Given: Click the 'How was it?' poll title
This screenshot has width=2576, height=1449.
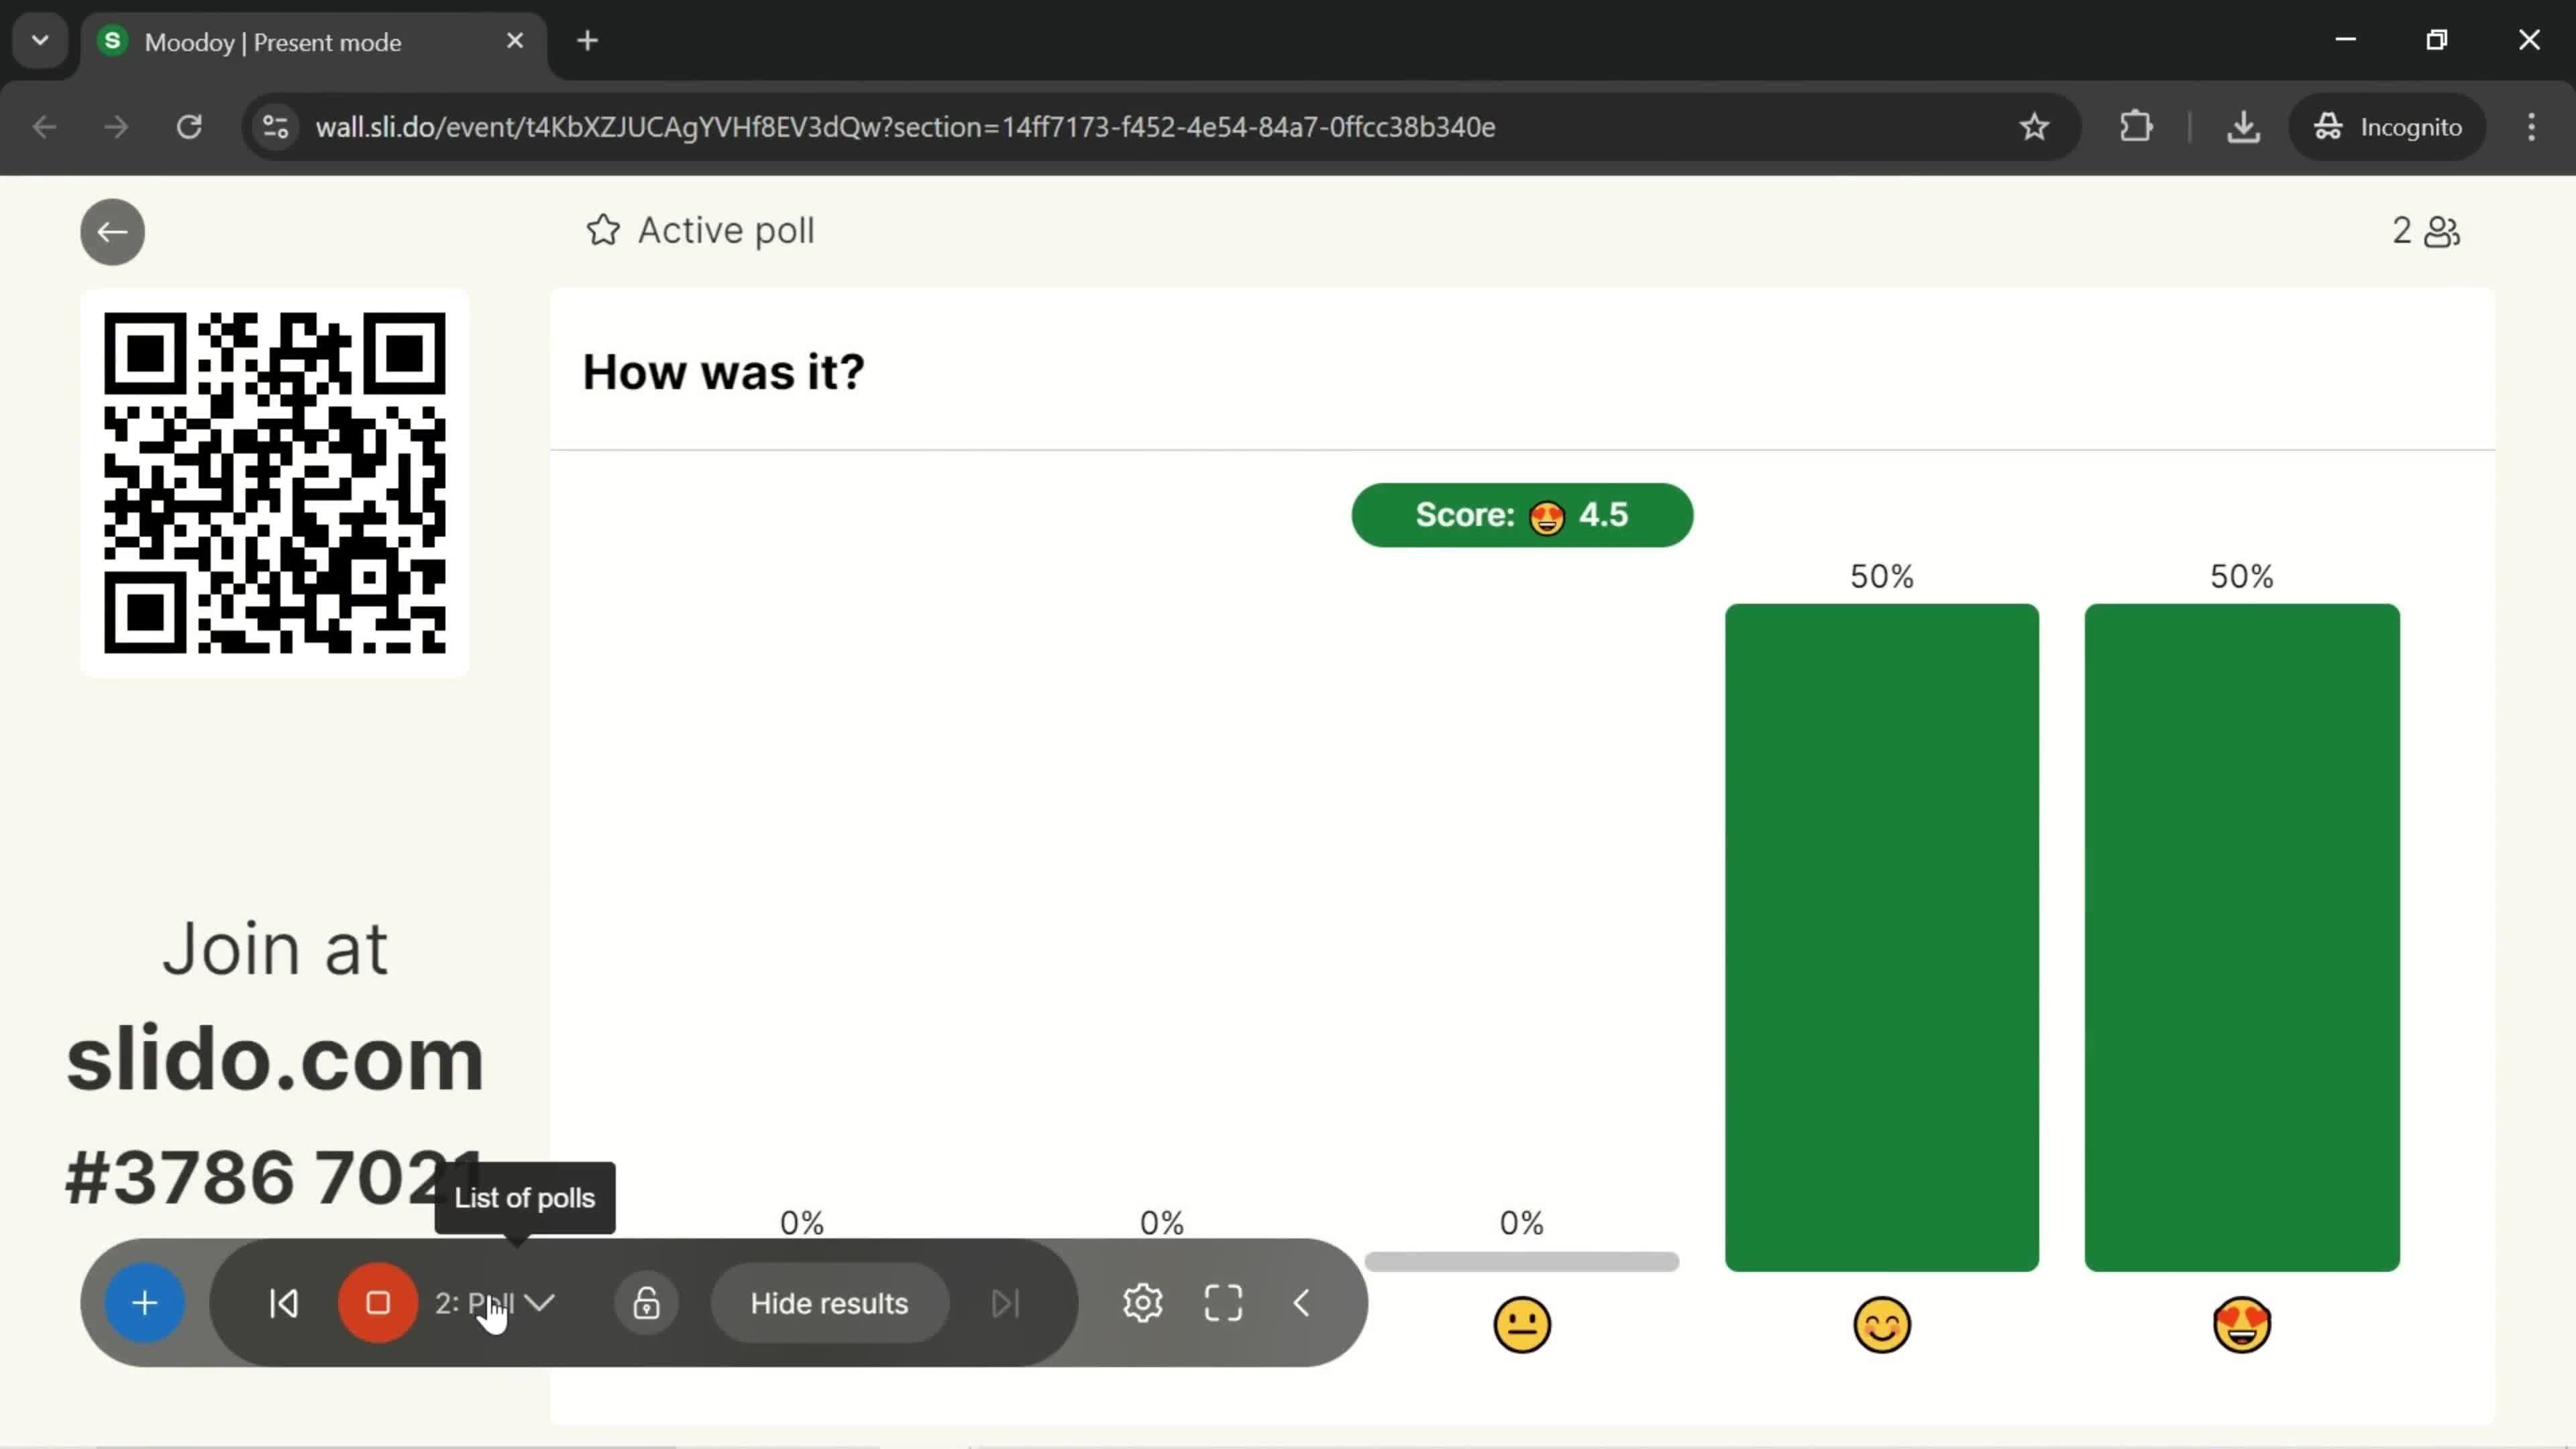Looking at the screenshot, I should point(723,372).
